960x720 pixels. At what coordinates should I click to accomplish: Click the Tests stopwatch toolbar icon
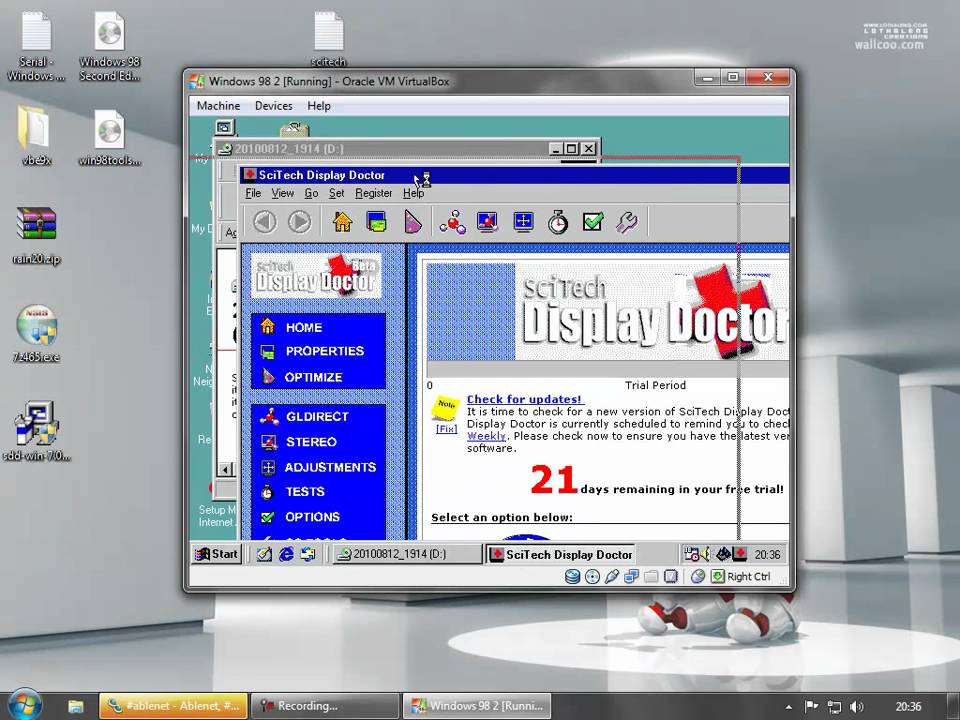coord(558,222)
